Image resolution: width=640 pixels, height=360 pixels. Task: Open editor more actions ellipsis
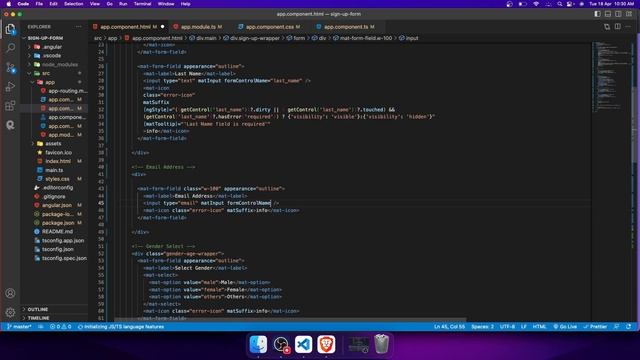(628, 27)
